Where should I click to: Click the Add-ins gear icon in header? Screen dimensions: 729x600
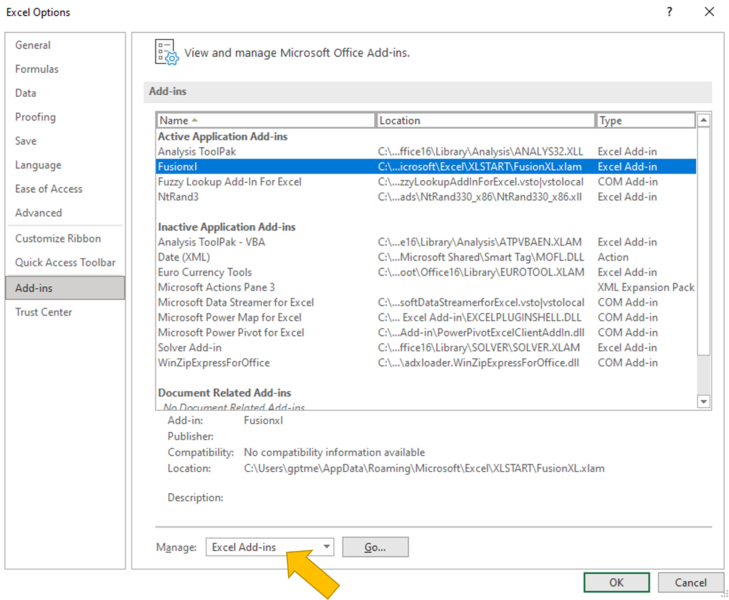click(x=166, y=52)
